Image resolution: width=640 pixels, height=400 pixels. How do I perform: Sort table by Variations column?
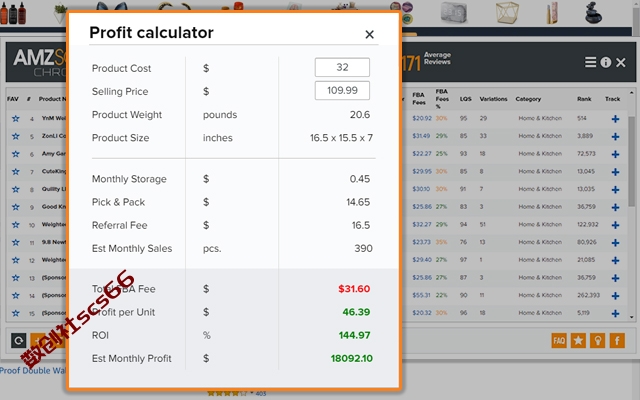click(x=493, y=99)
